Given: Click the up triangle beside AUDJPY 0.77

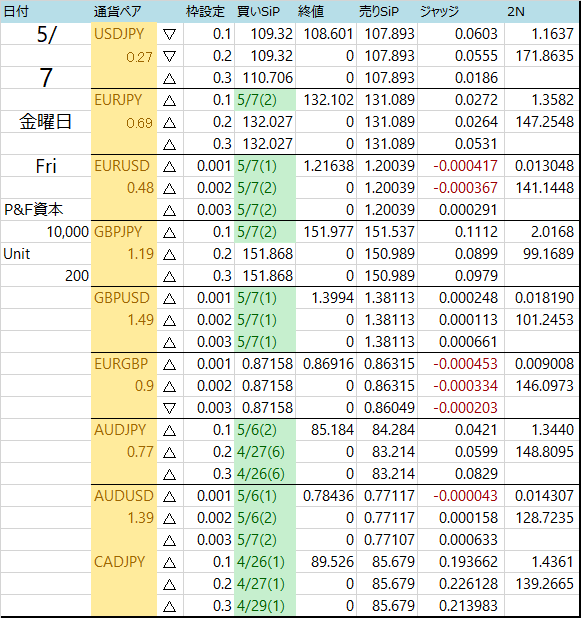Looking at the screenshot, I should (169, 452).
